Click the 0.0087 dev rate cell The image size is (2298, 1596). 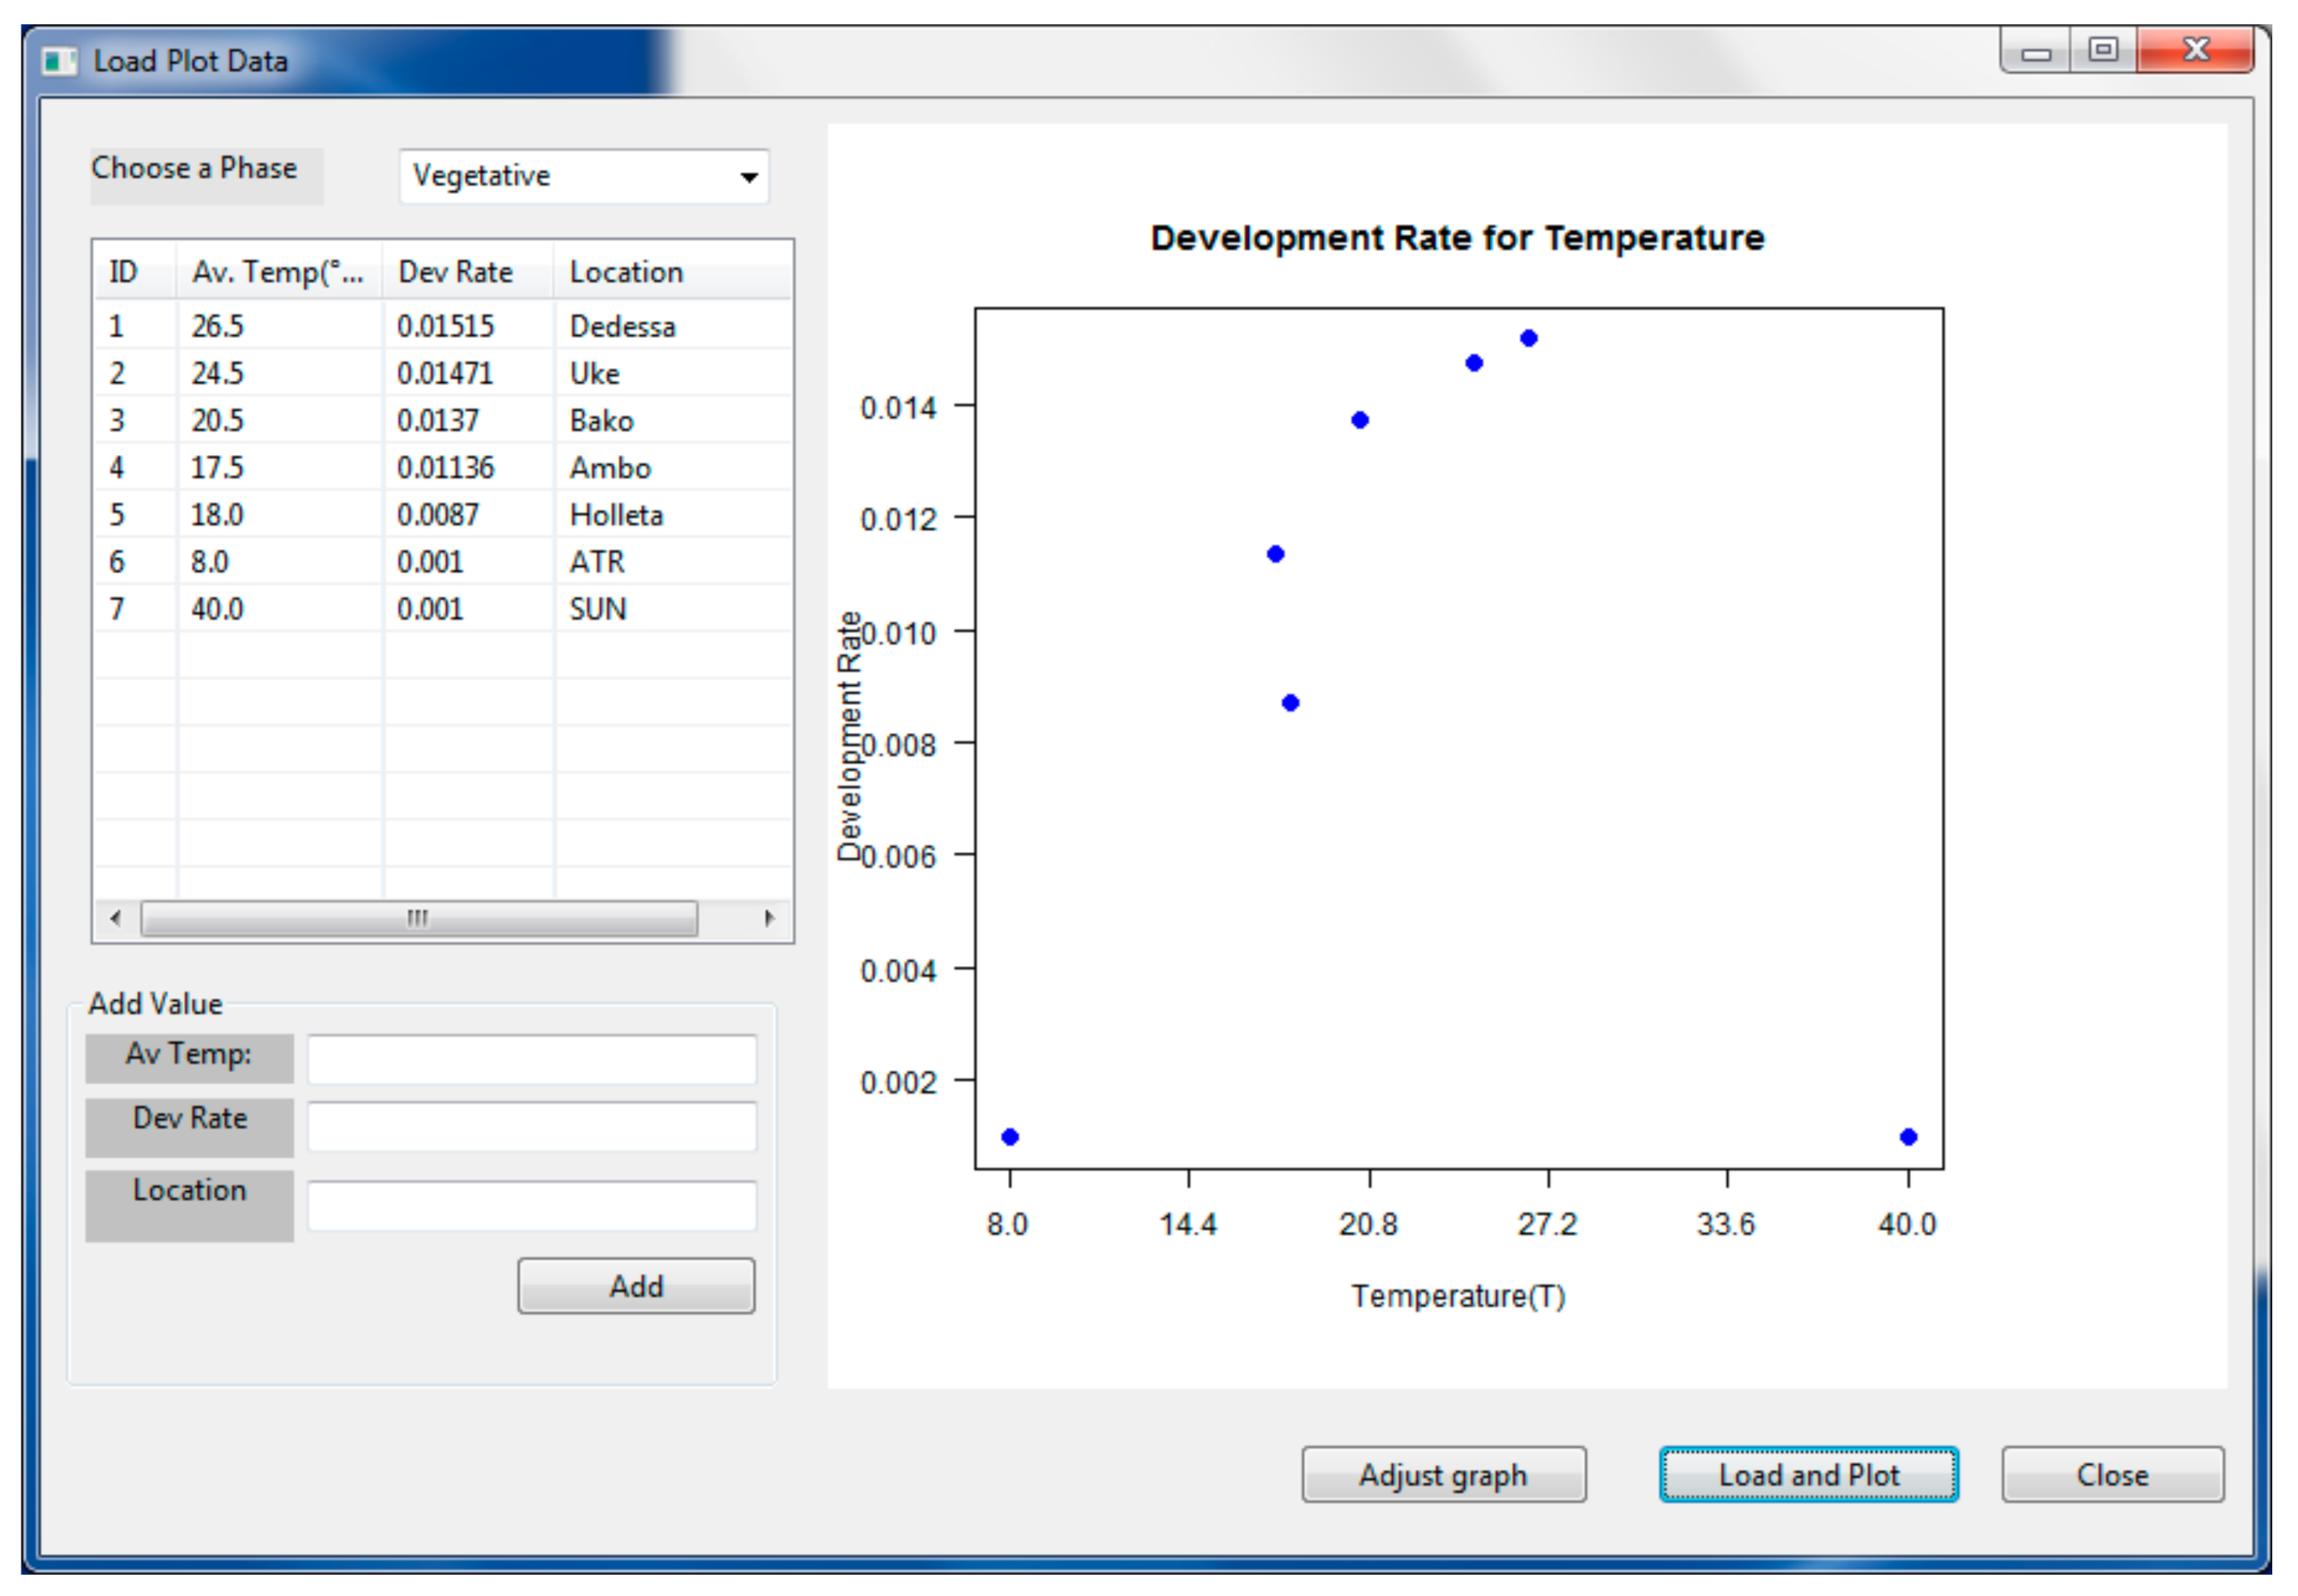(x=438, y=514)
